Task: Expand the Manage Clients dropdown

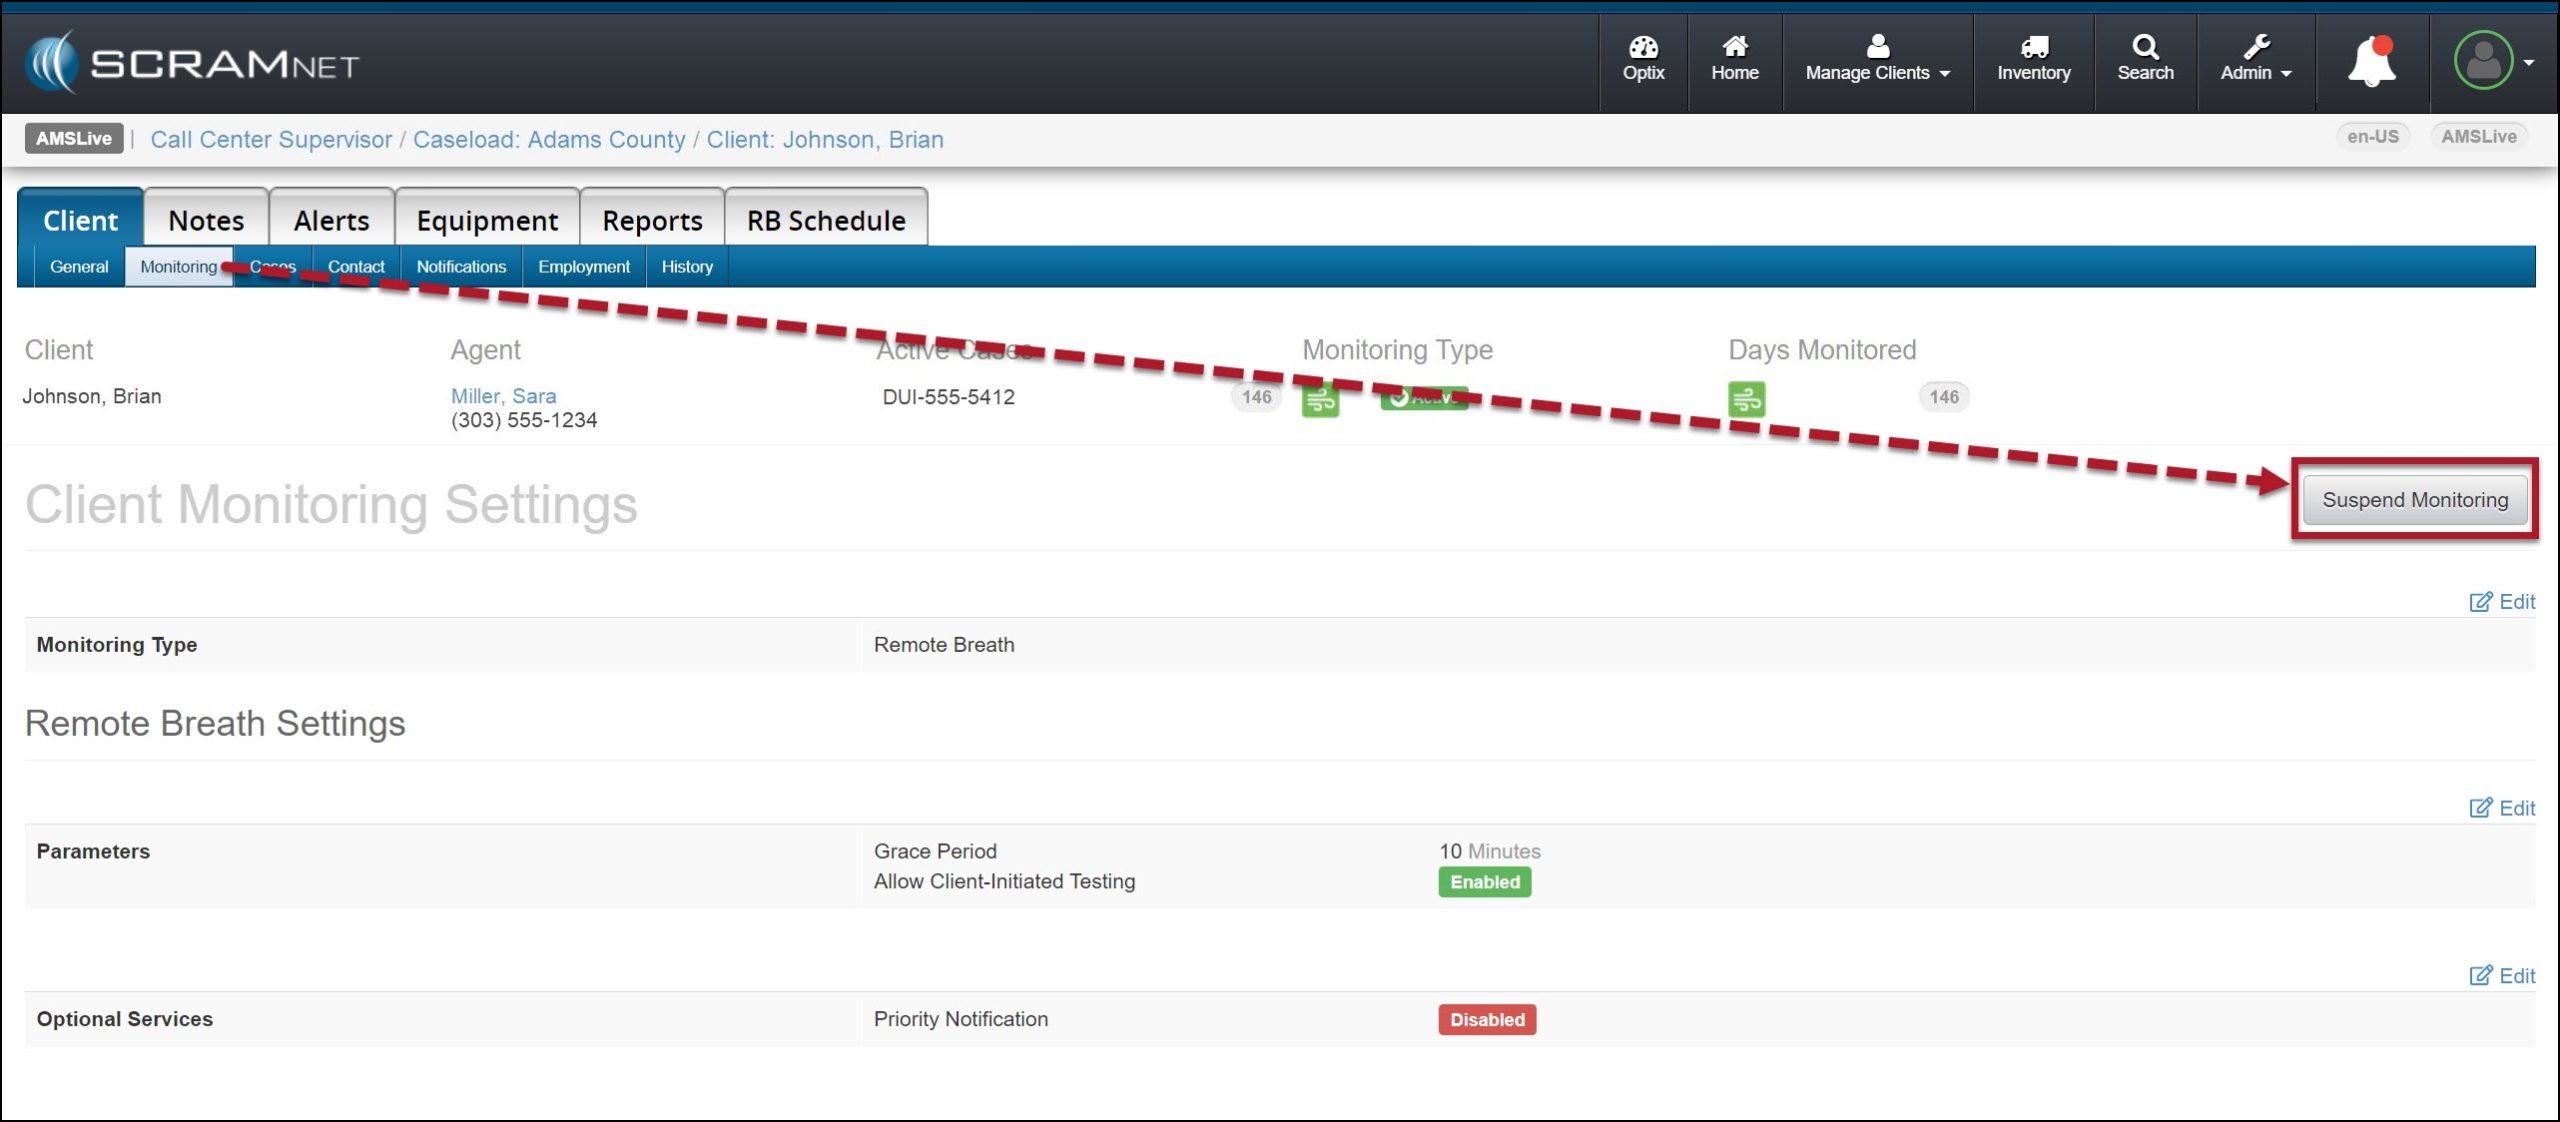Action: [x=1877, y=62]
